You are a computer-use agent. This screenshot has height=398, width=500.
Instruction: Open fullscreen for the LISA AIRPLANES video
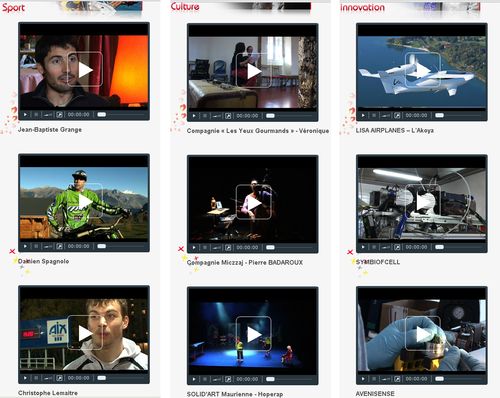click(397, 115)
